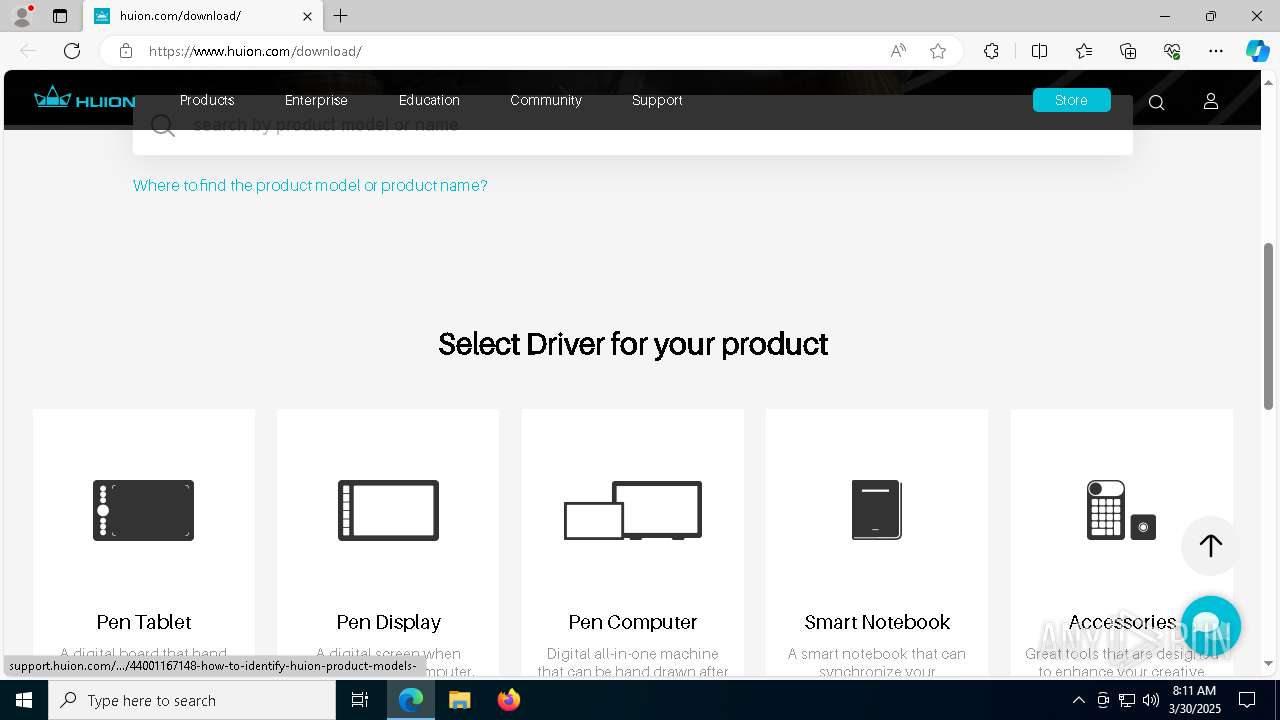Image resolution: width=1280 pixels, height=720 pixels.
Task: Open a new tab
Action: pos(341,16)
